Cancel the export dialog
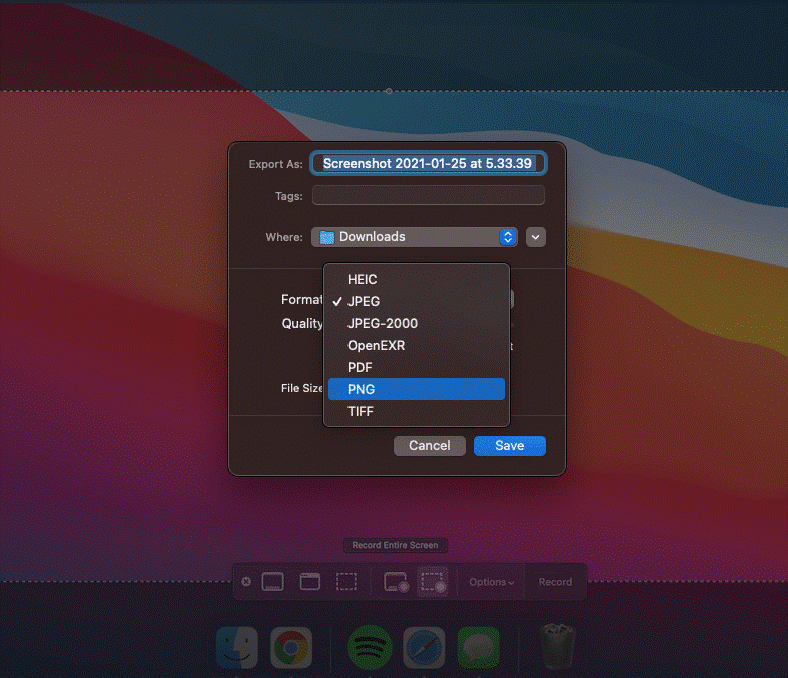The height and width of the screenshot is (678, 788). tap(430, 446)
